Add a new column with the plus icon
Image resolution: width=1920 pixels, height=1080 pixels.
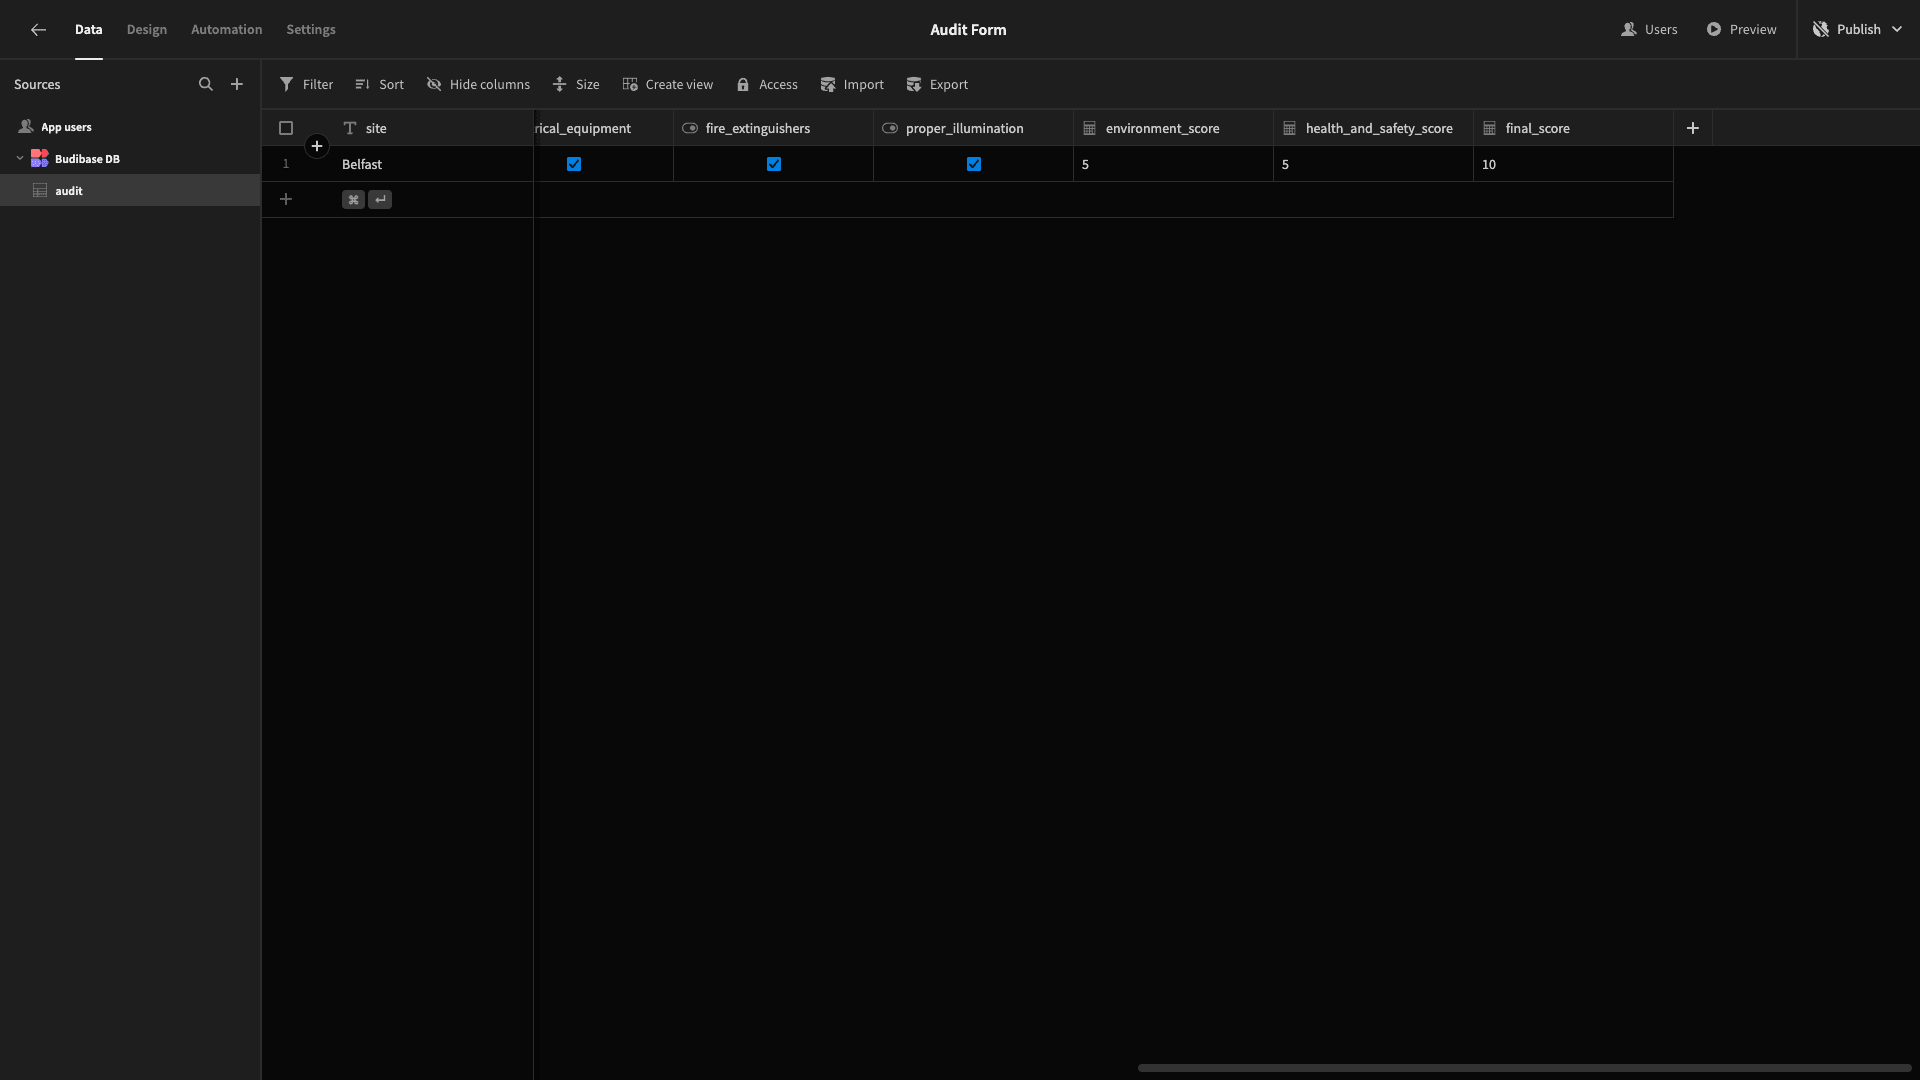pyautogui.click(x=1693, y=128)
